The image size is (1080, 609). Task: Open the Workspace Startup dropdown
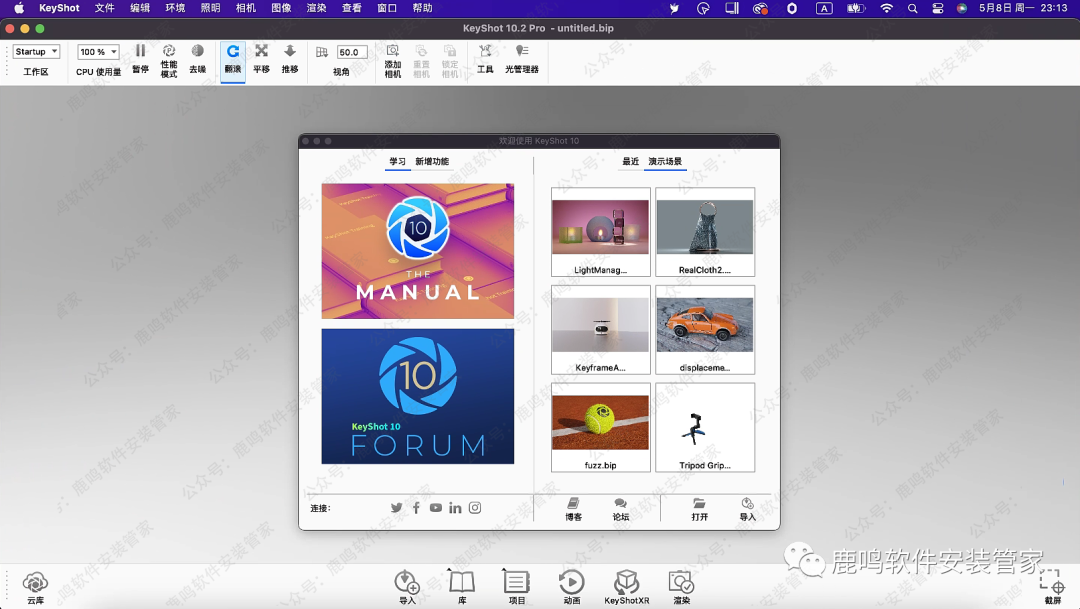coord(37,52)
